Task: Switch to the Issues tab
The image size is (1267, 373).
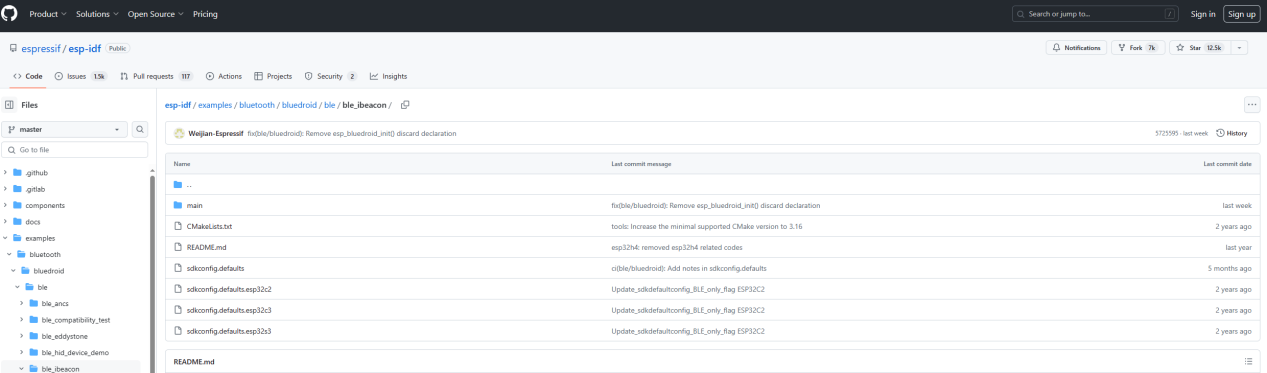Action: [x=80, y=76]
